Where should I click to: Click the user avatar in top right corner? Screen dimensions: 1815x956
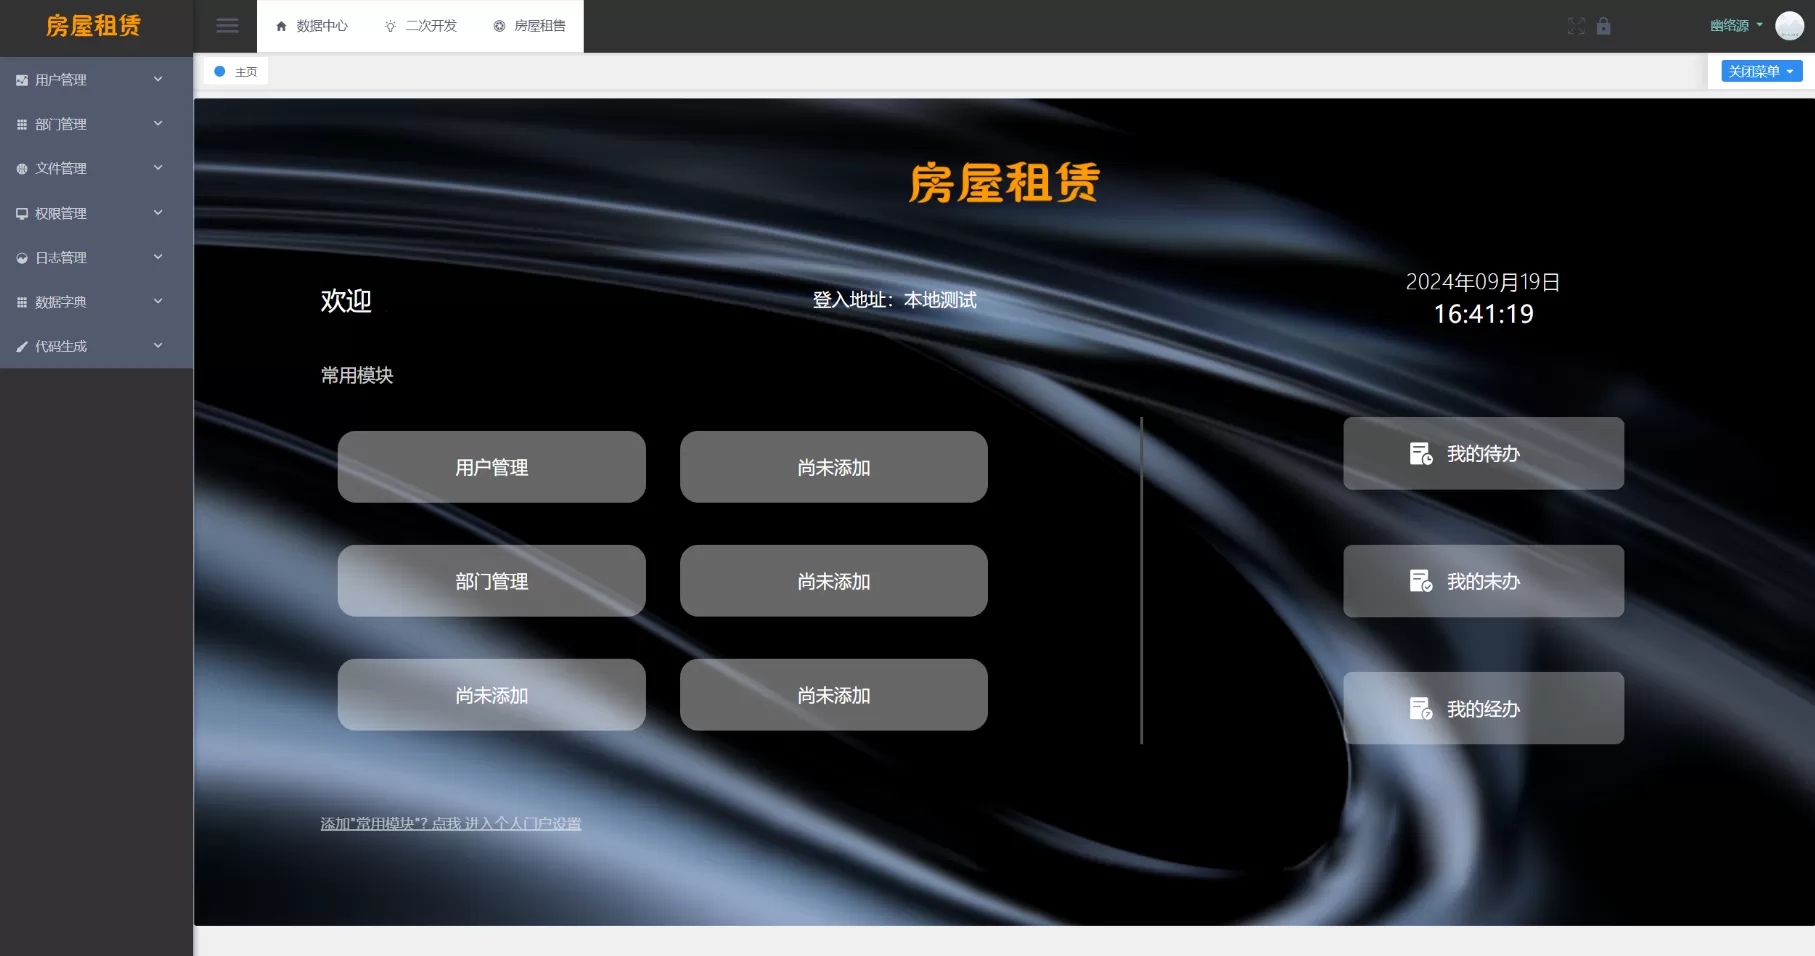click(x=1789, y=25)
